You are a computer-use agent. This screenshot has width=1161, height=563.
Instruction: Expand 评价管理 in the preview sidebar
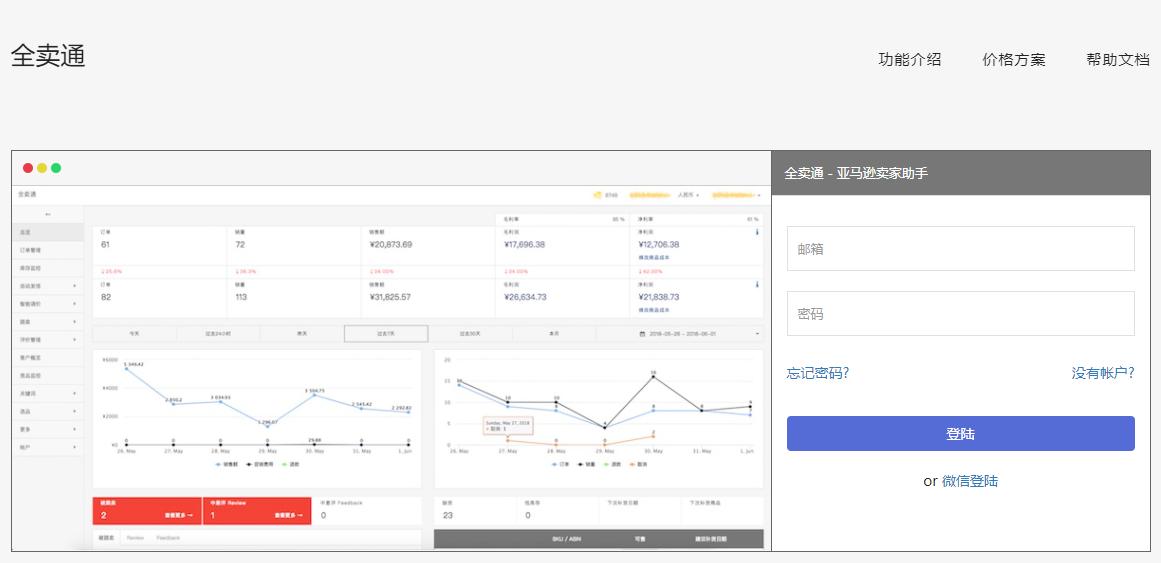(x=48, y=339)
